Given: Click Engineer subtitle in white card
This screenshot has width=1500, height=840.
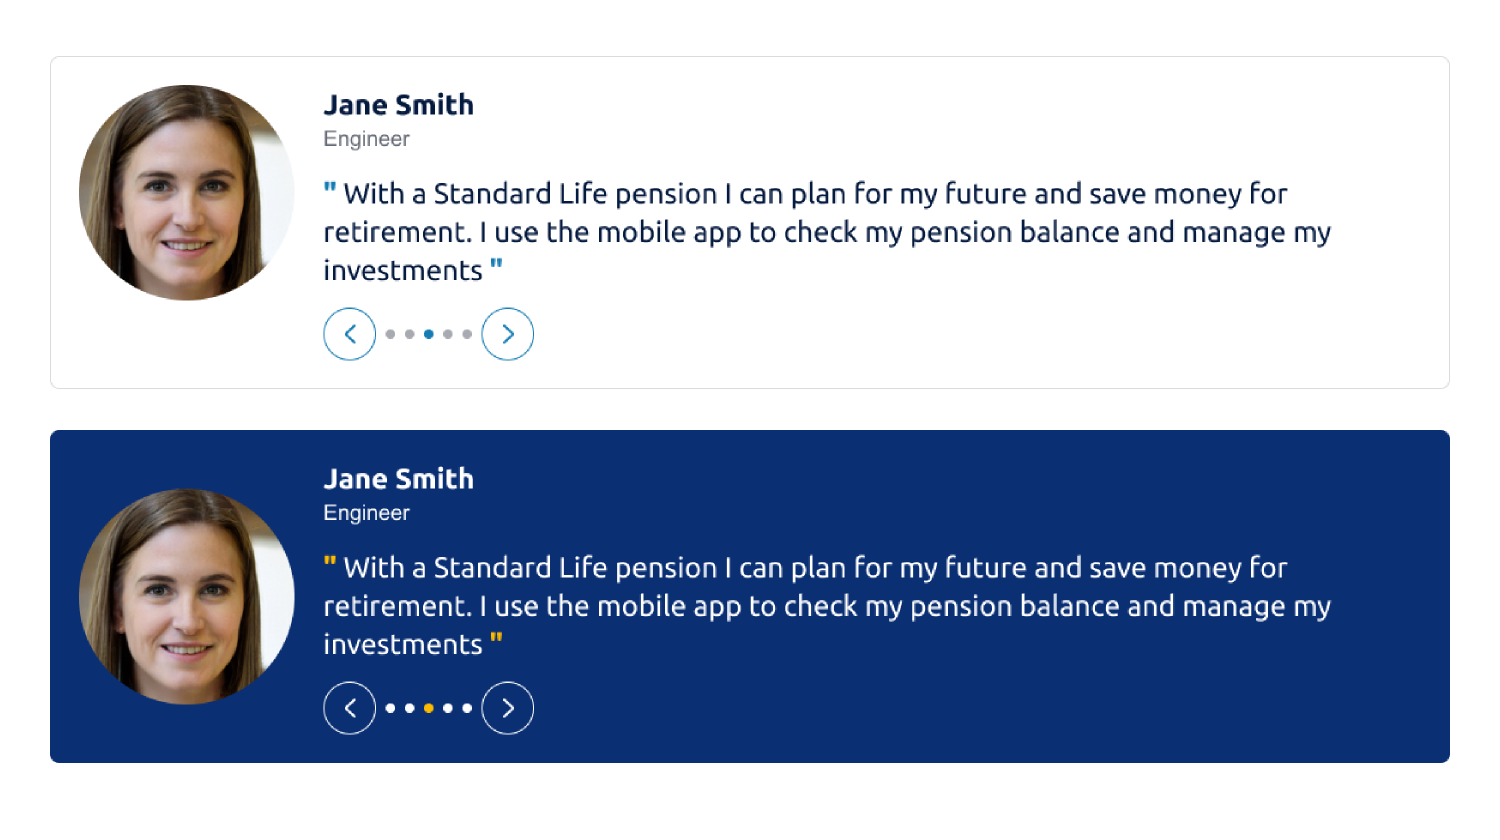Looking at the screenshot, I should (366, 139).
